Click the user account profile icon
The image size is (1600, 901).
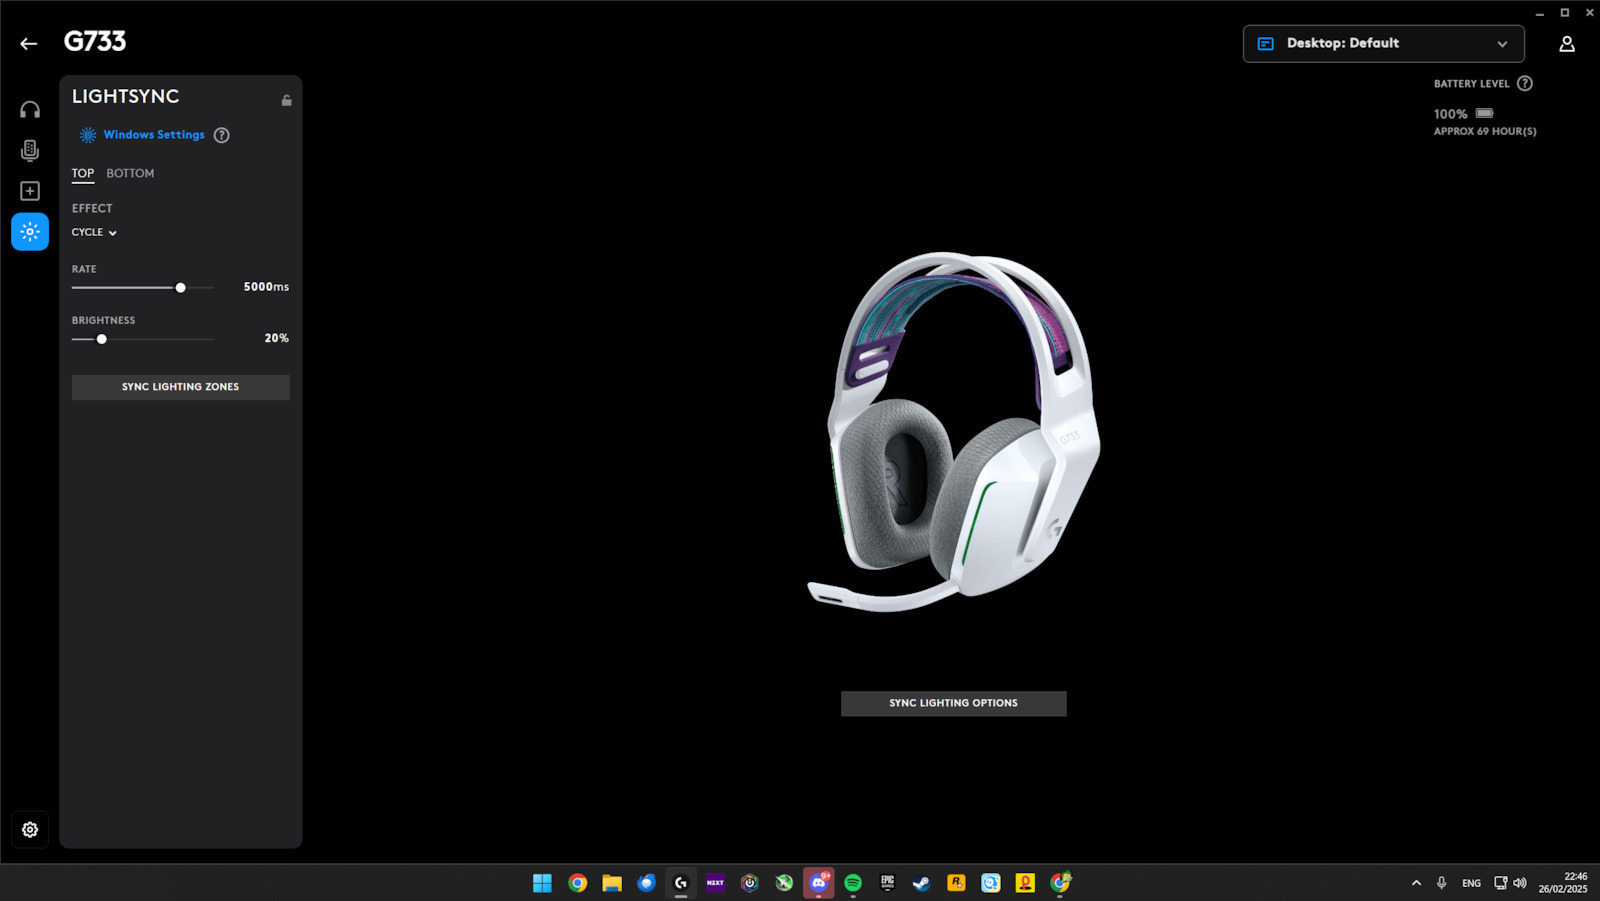[x=1566, y=44]
